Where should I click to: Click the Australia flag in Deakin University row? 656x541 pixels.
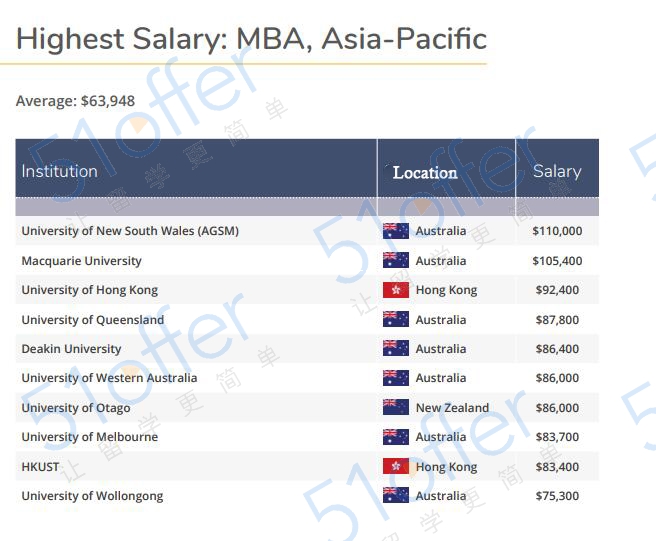[396, 349]
